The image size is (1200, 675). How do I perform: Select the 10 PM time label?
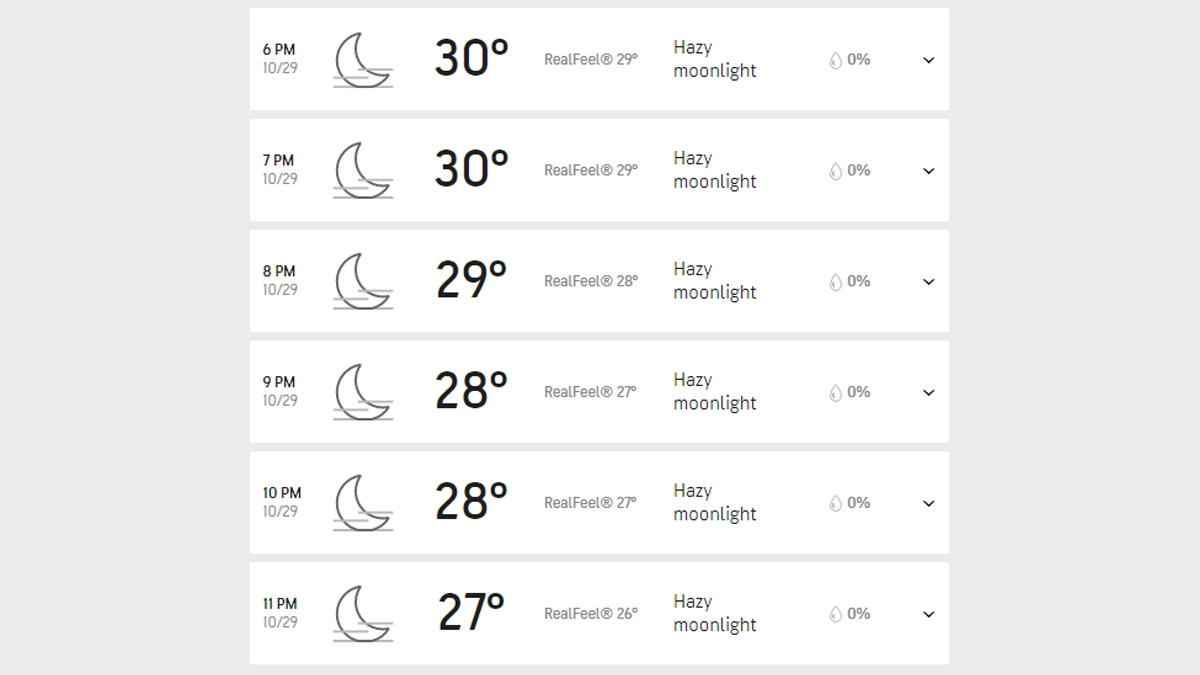(281, 493)
